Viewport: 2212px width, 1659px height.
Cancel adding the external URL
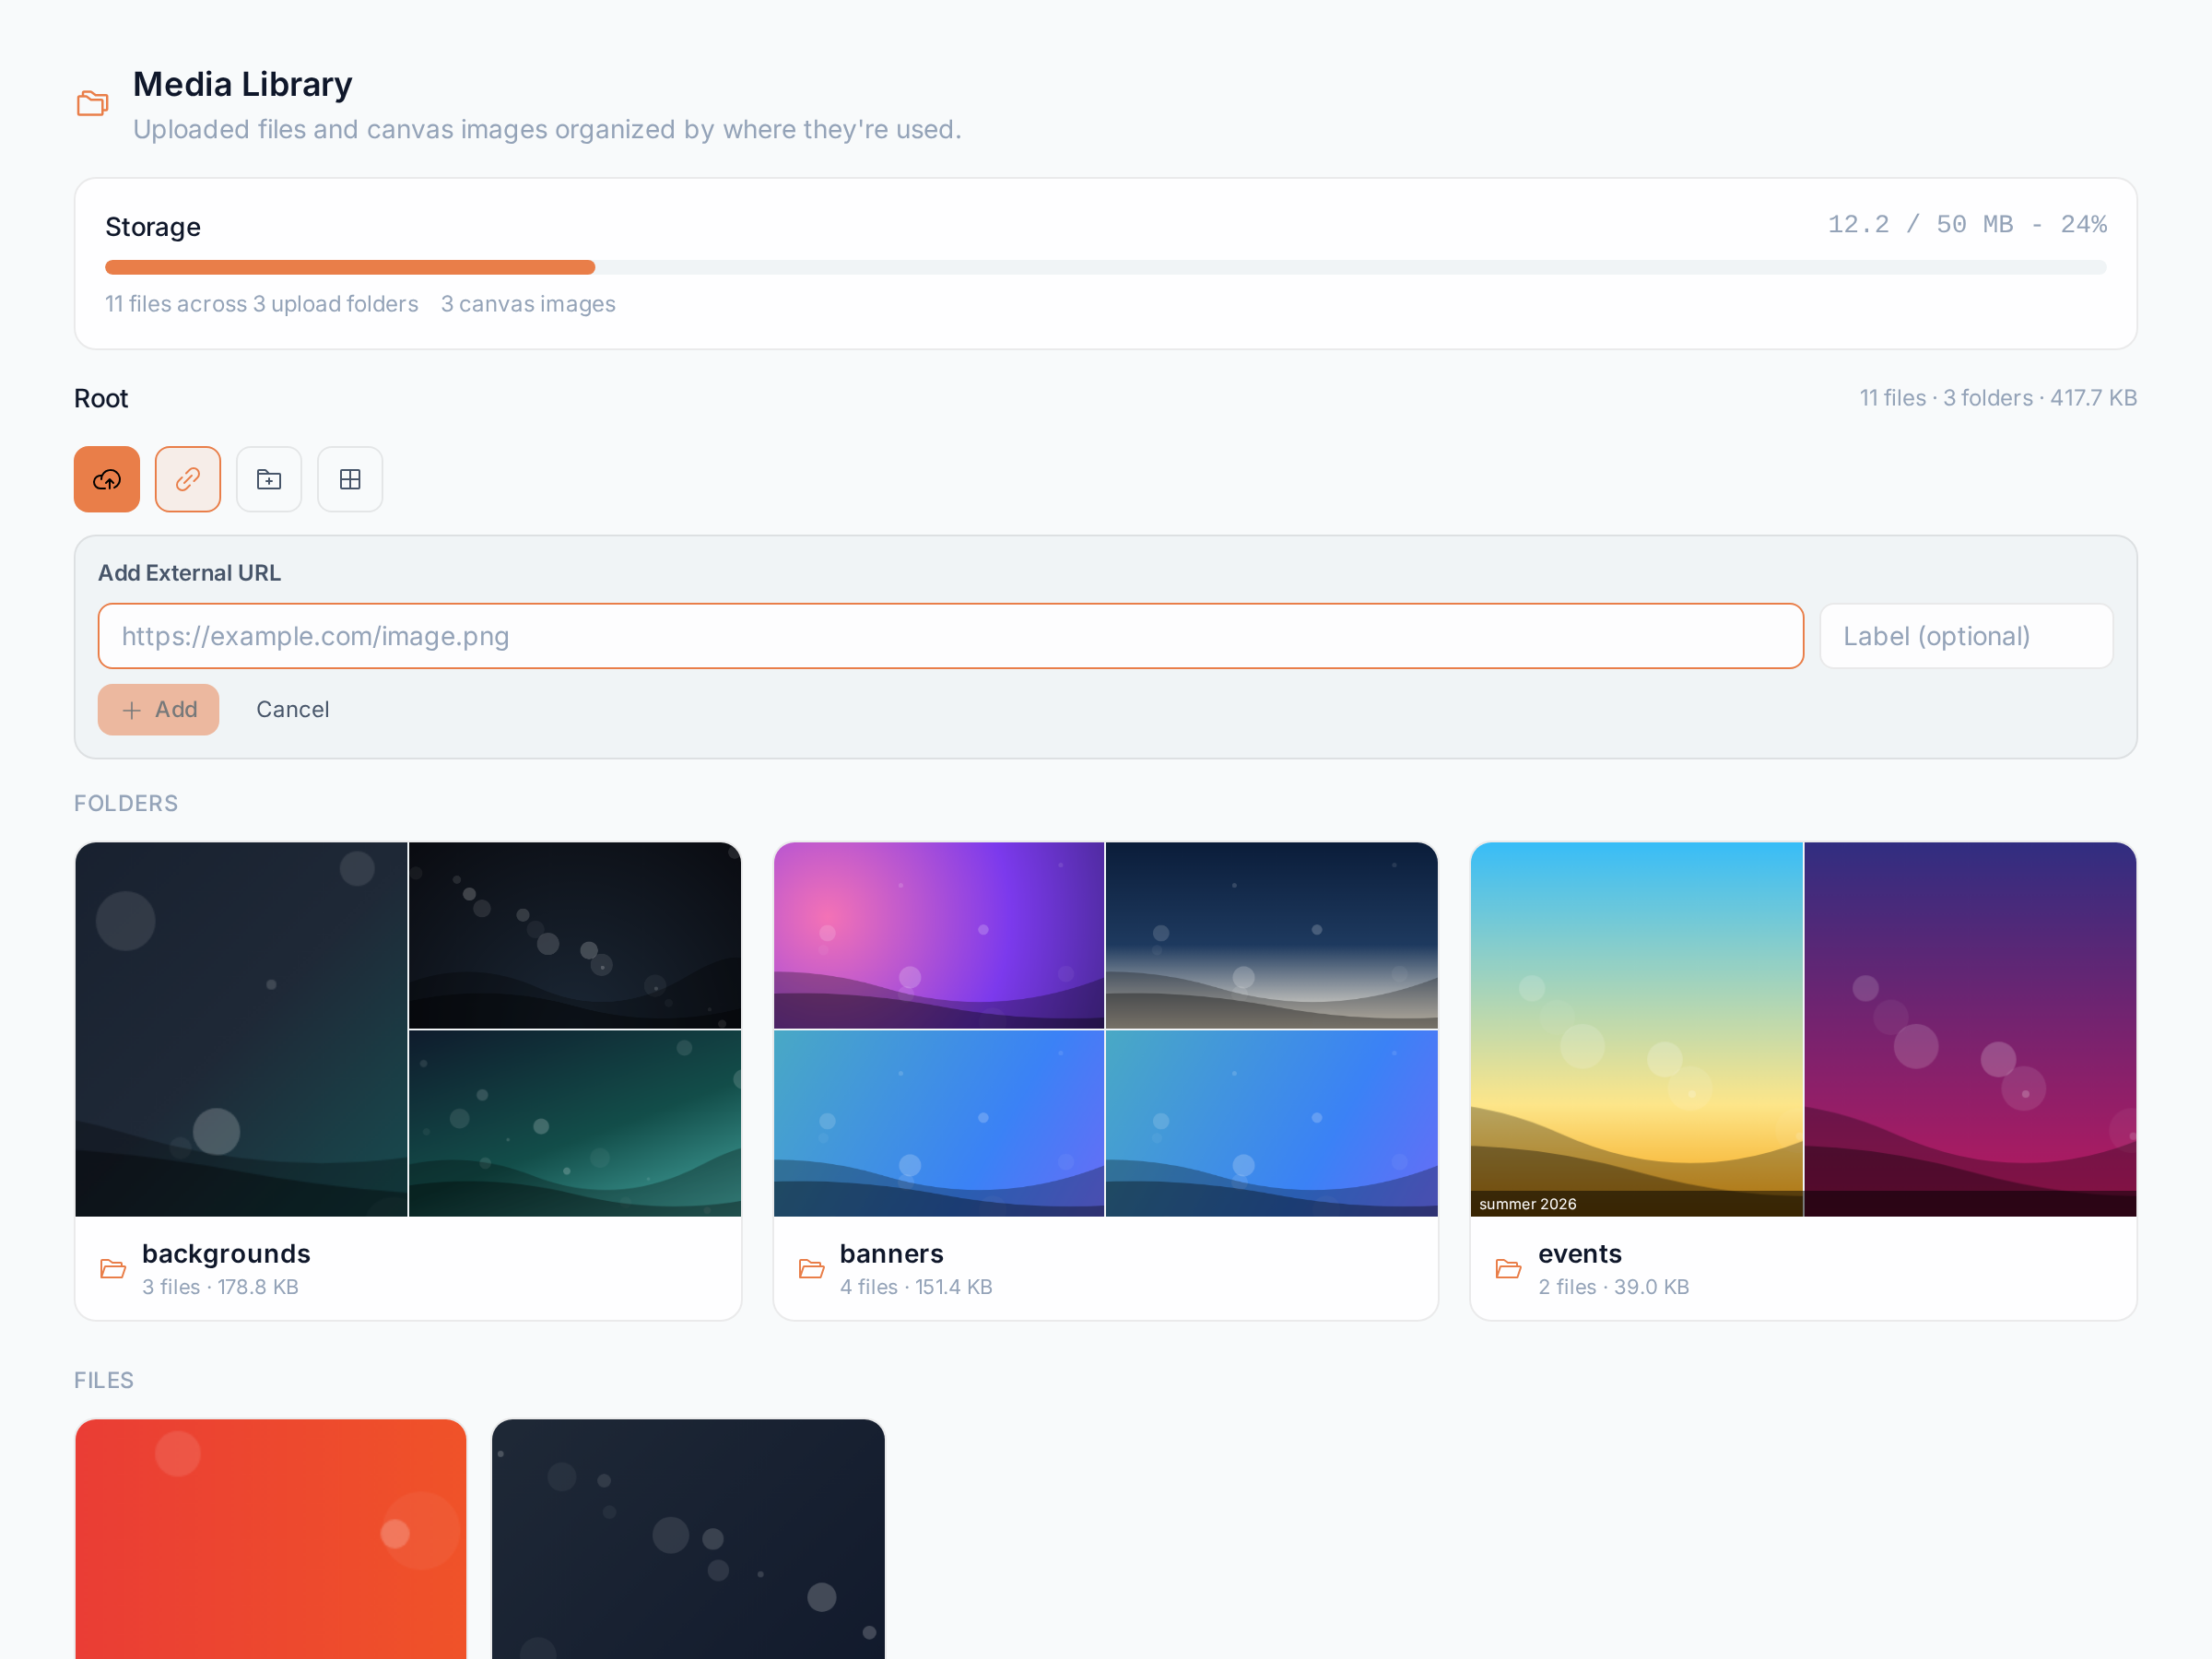292,710
